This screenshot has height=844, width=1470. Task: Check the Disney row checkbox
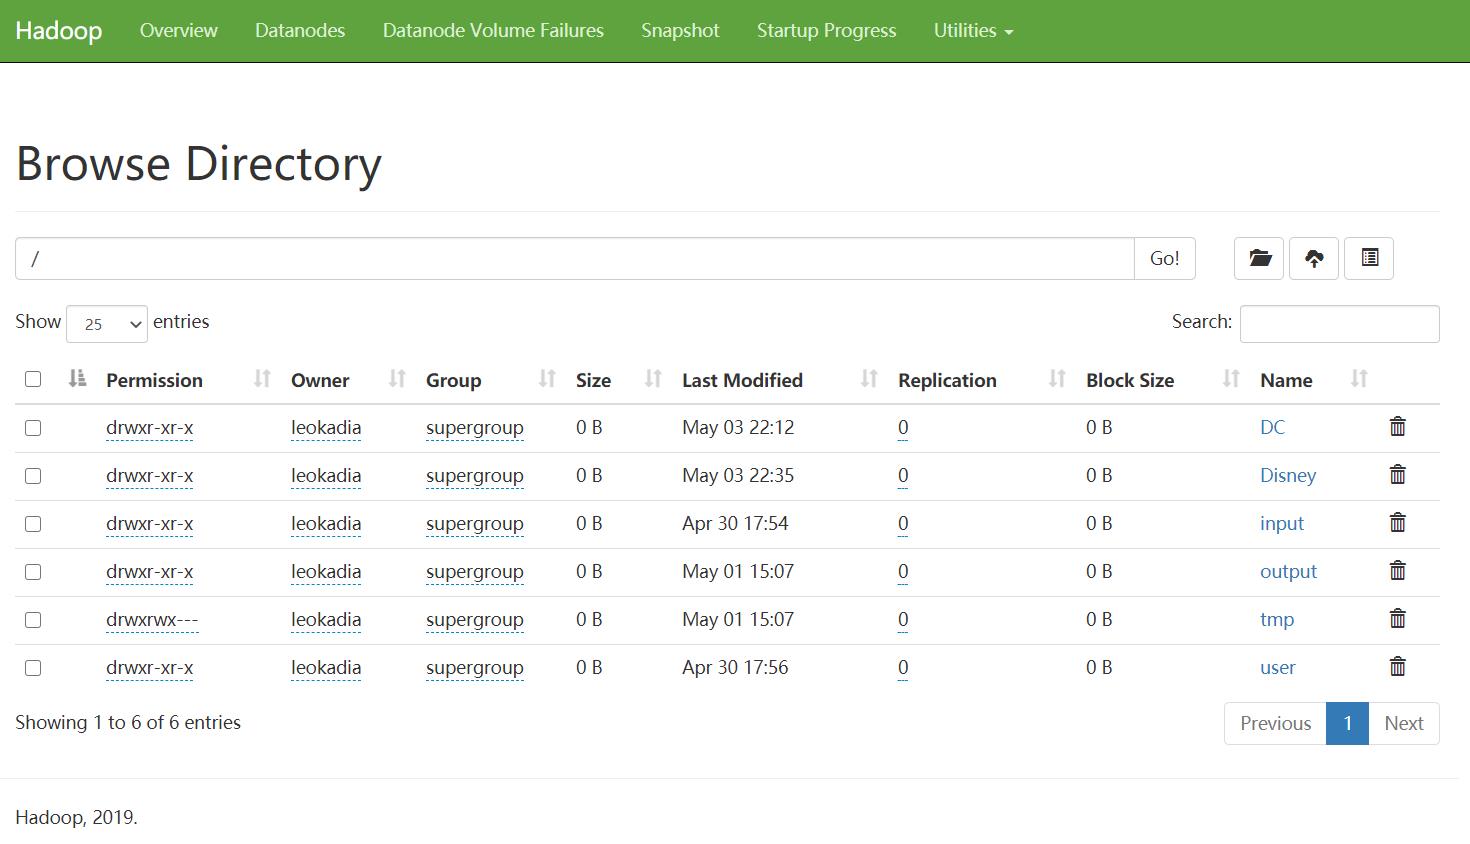(33, 476)
